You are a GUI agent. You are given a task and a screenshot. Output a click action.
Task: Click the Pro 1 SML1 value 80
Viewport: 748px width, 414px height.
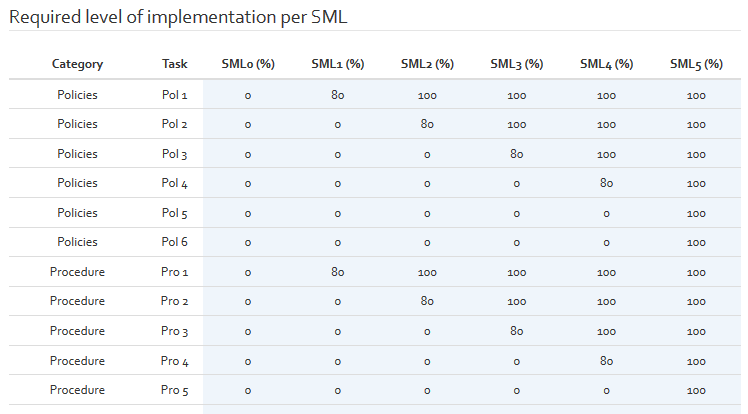(x=338, y=272)
